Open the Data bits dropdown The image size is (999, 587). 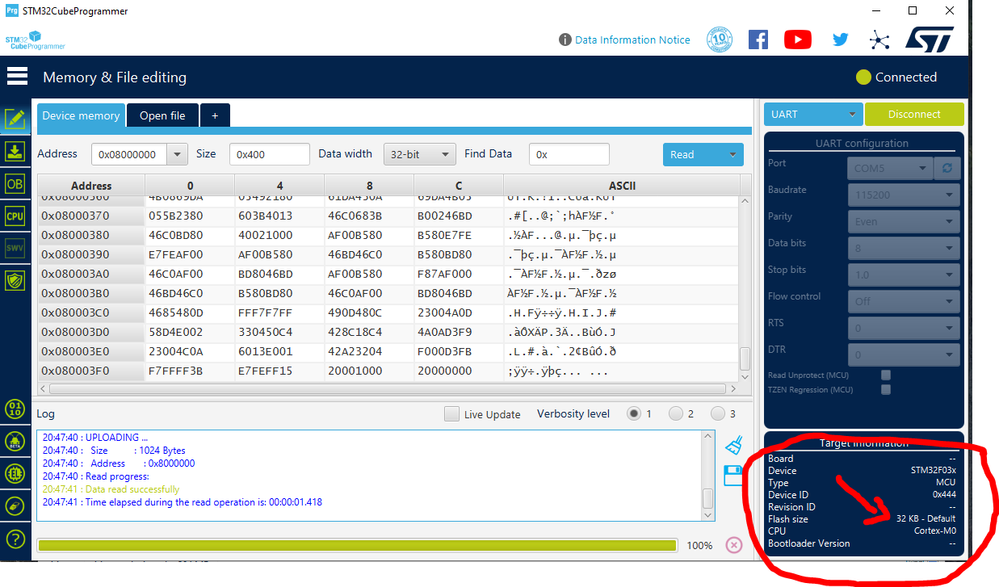tap(903, 248)
